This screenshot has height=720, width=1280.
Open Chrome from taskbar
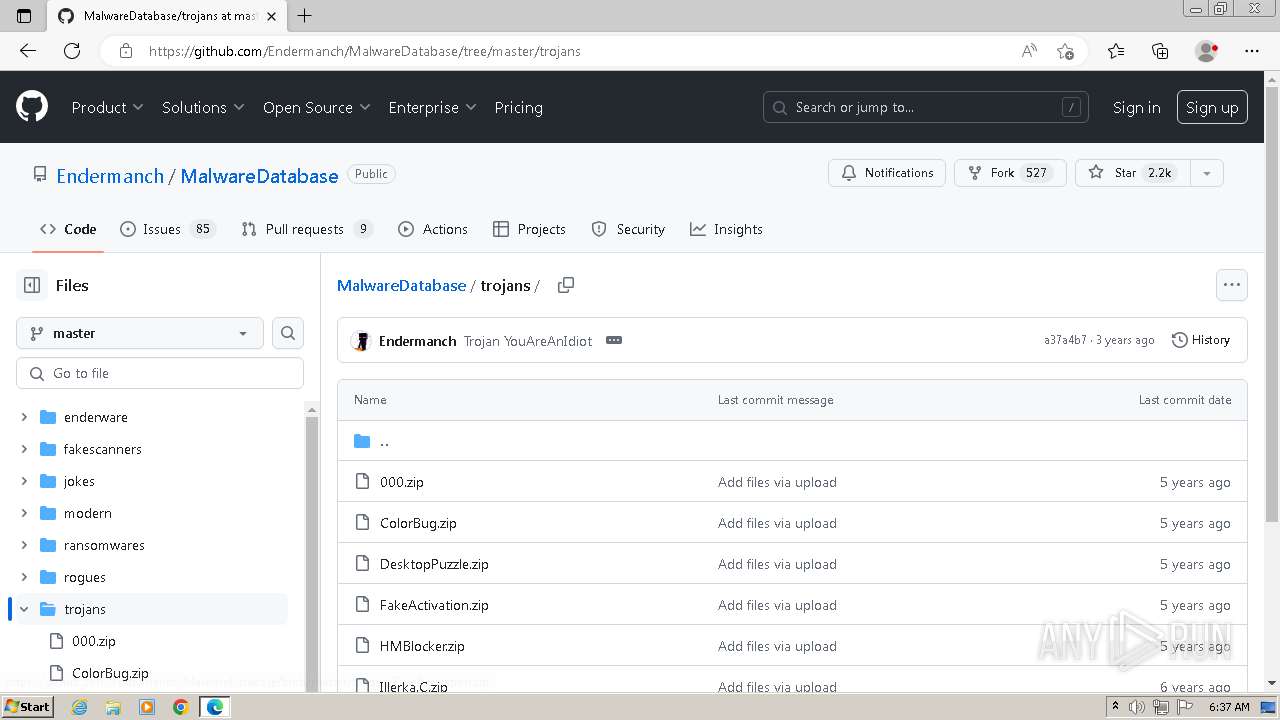pos(180,707)
